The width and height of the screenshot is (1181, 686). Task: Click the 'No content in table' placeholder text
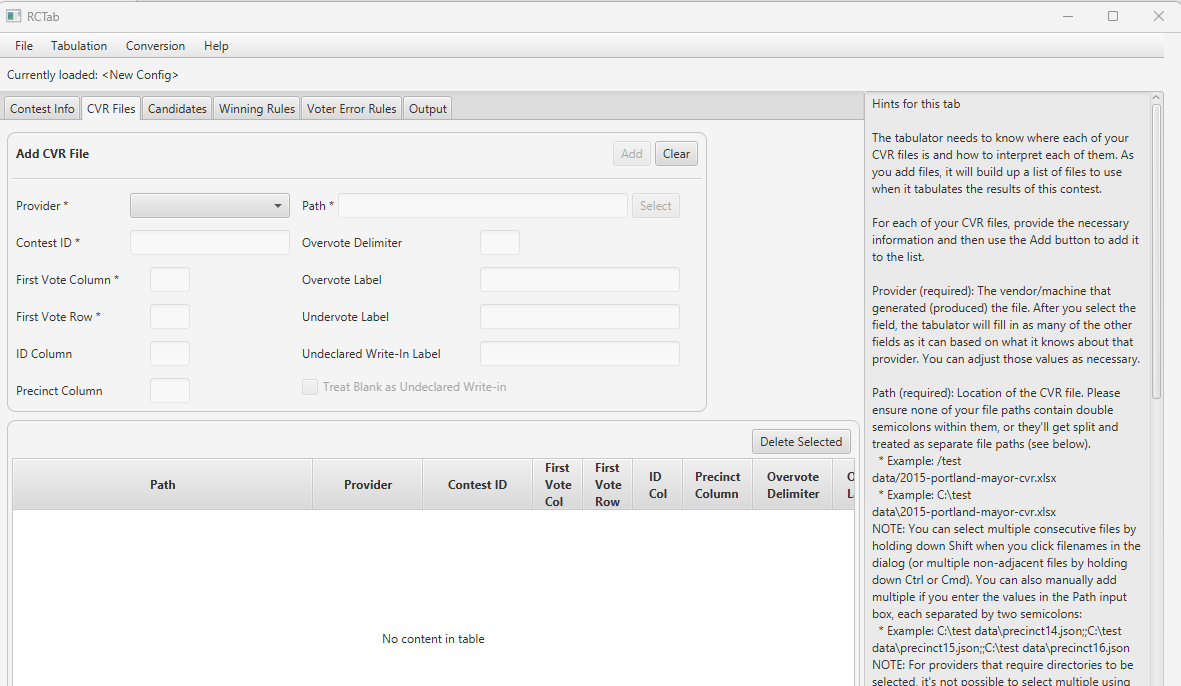433,639
